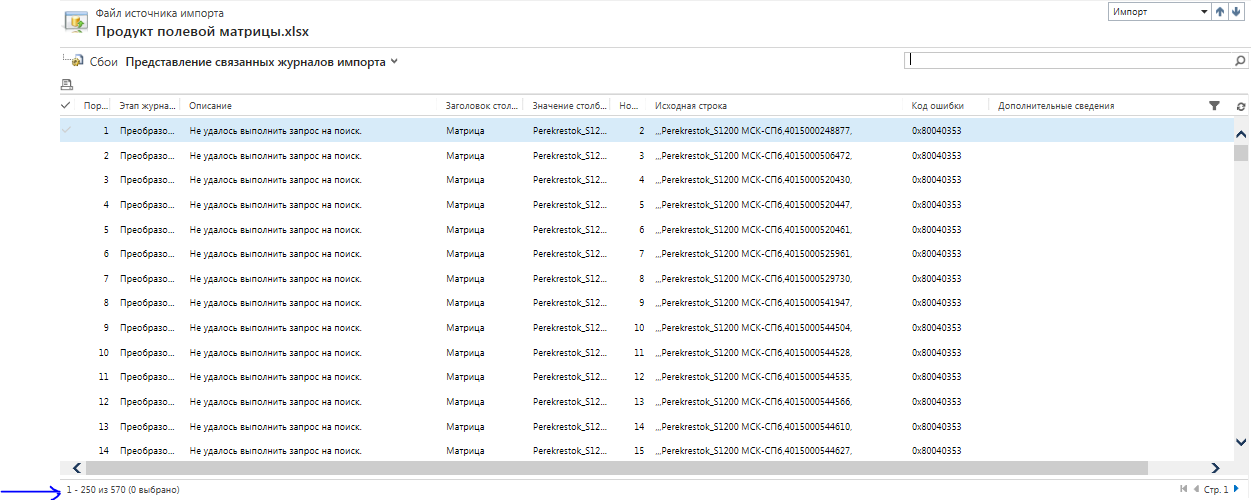
Task: Go to next page of records
Action: pyautogui.click(x=1236, y=489)
